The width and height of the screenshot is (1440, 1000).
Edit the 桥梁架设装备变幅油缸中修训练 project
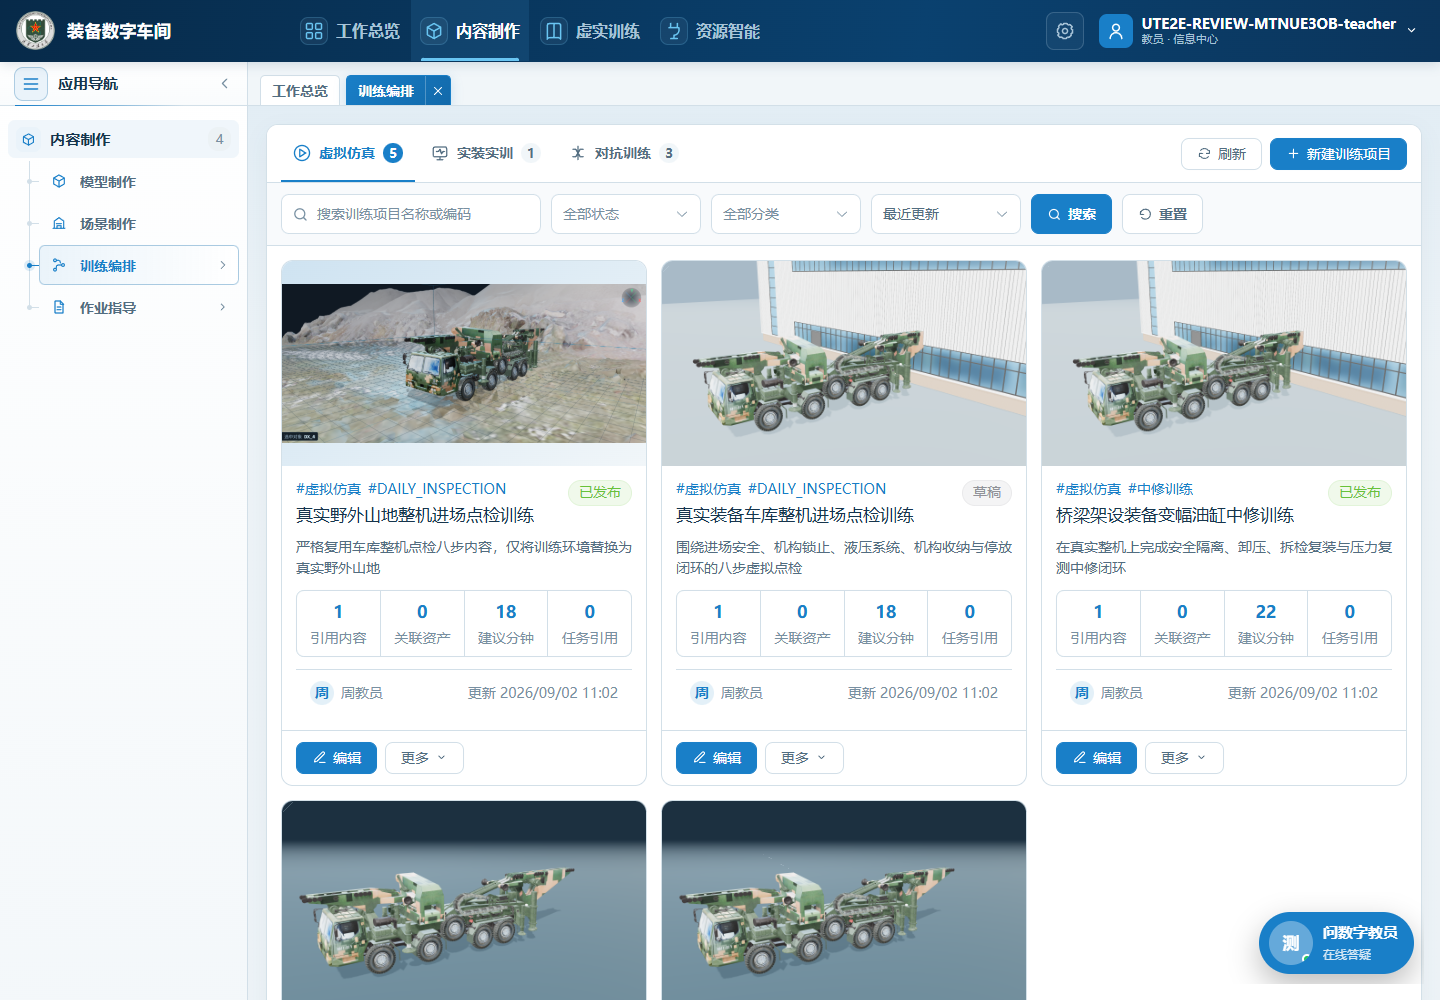click(1096, 758)
